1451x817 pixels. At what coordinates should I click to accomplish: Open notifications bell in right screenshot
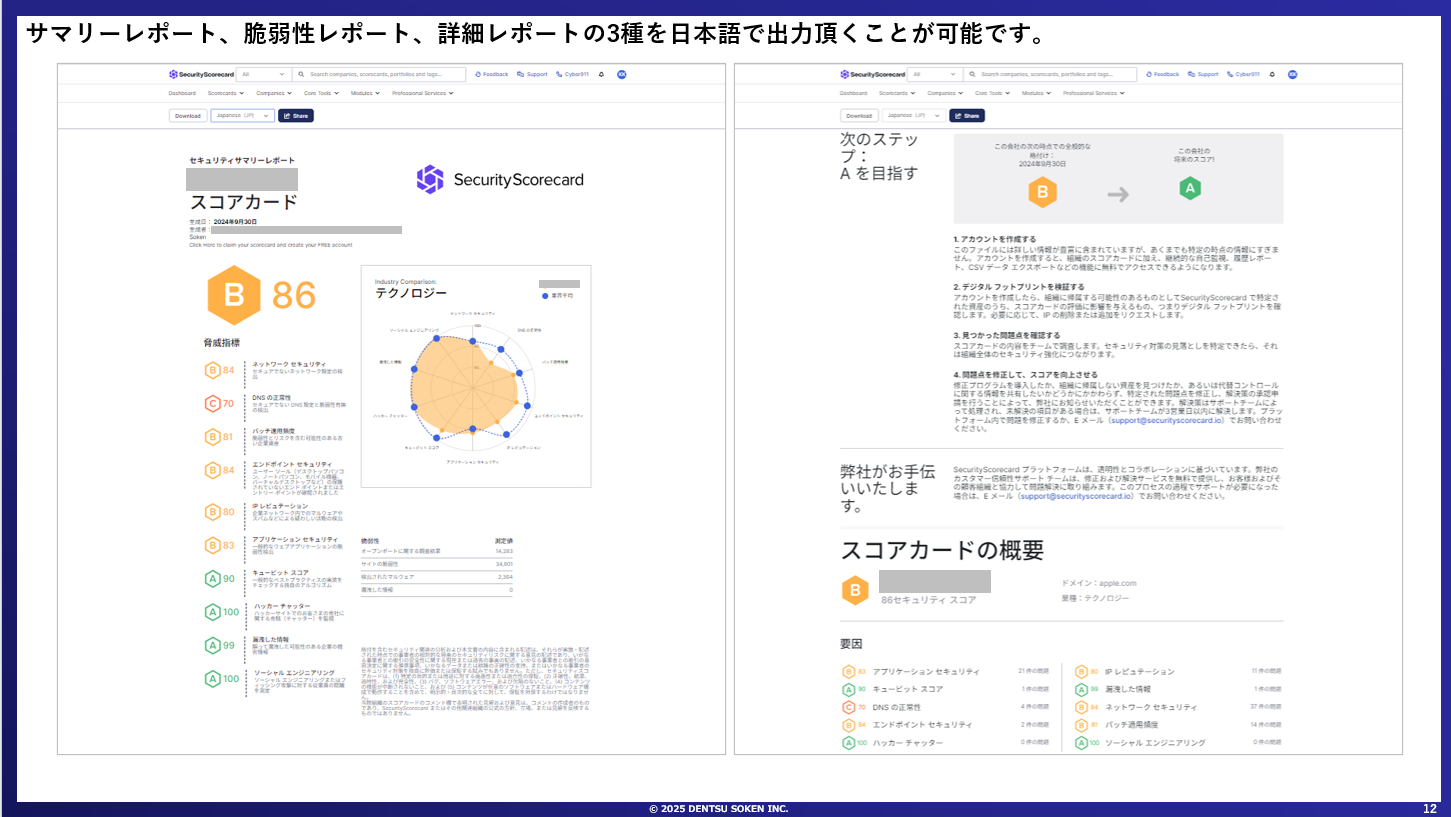(x=1272, y=74)
